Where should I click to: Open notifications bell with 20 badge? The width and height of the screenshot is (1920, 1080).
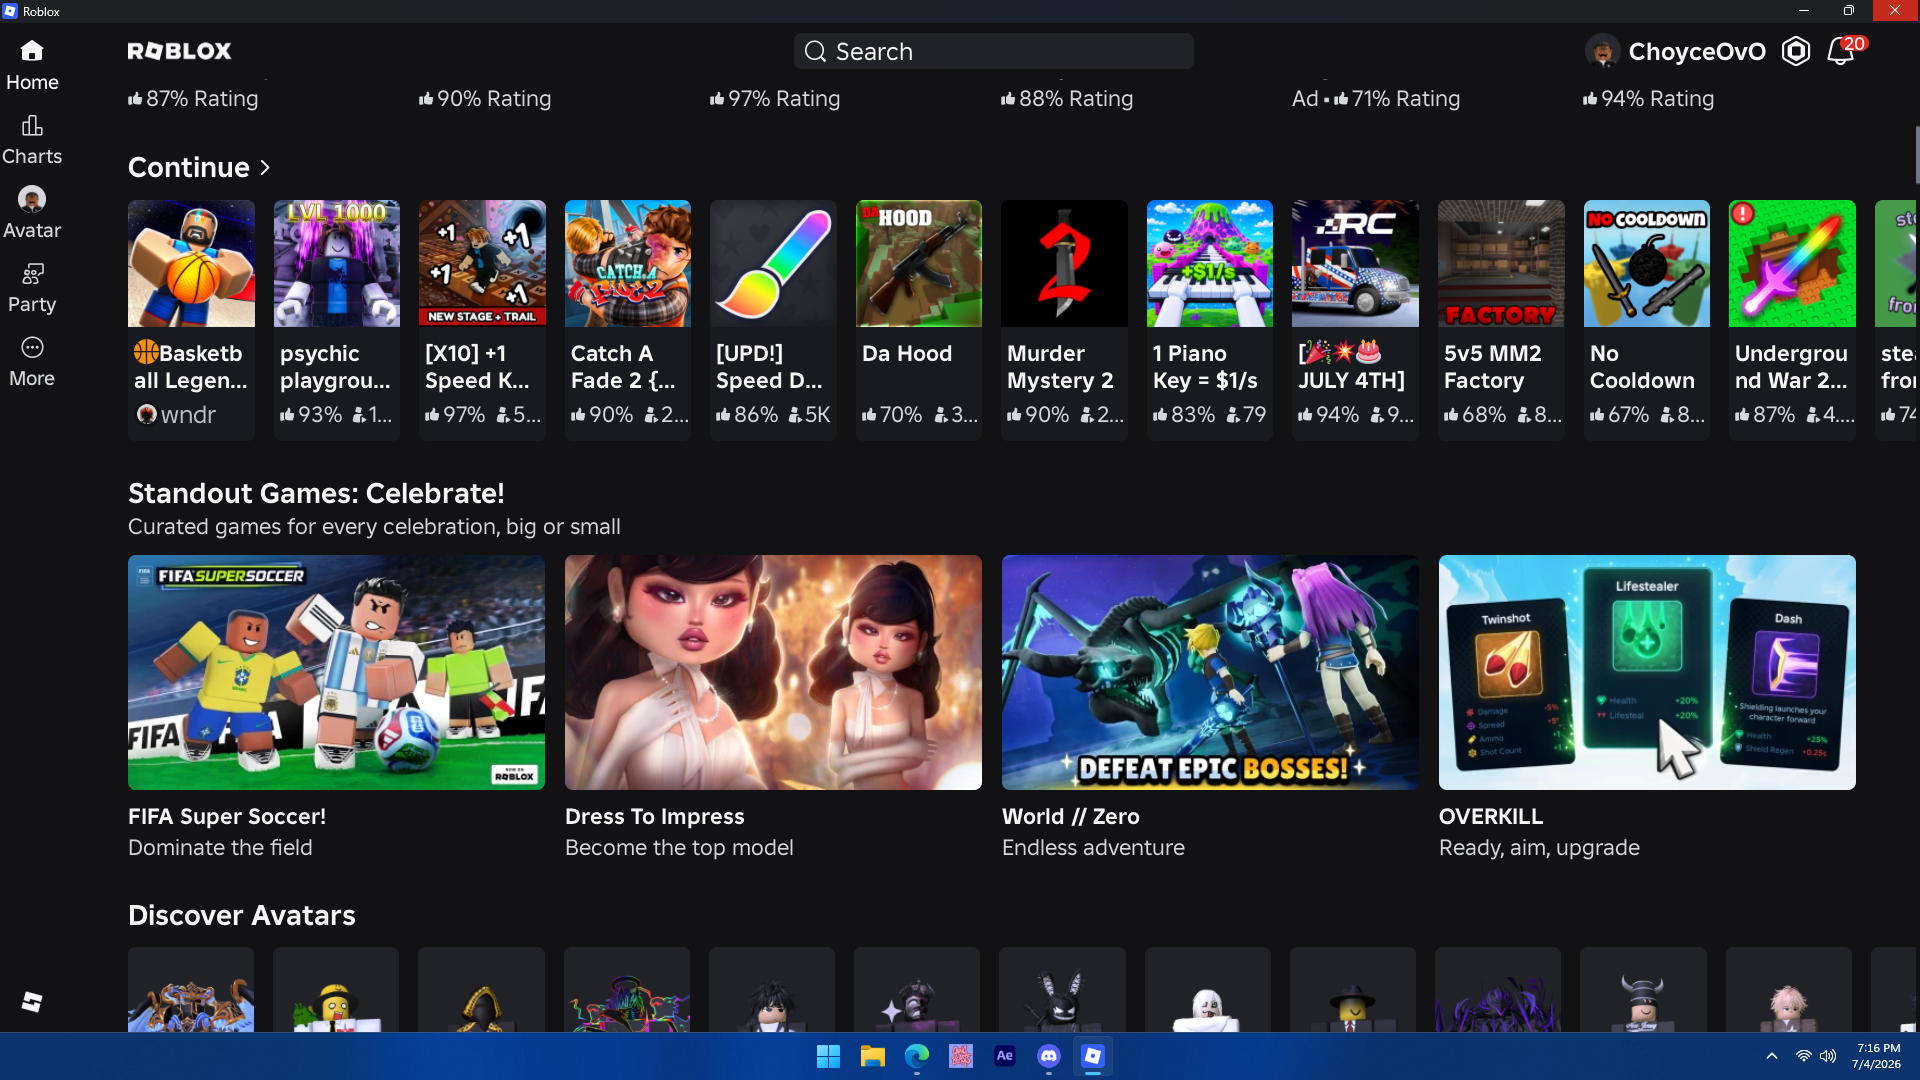(1840, 51)
